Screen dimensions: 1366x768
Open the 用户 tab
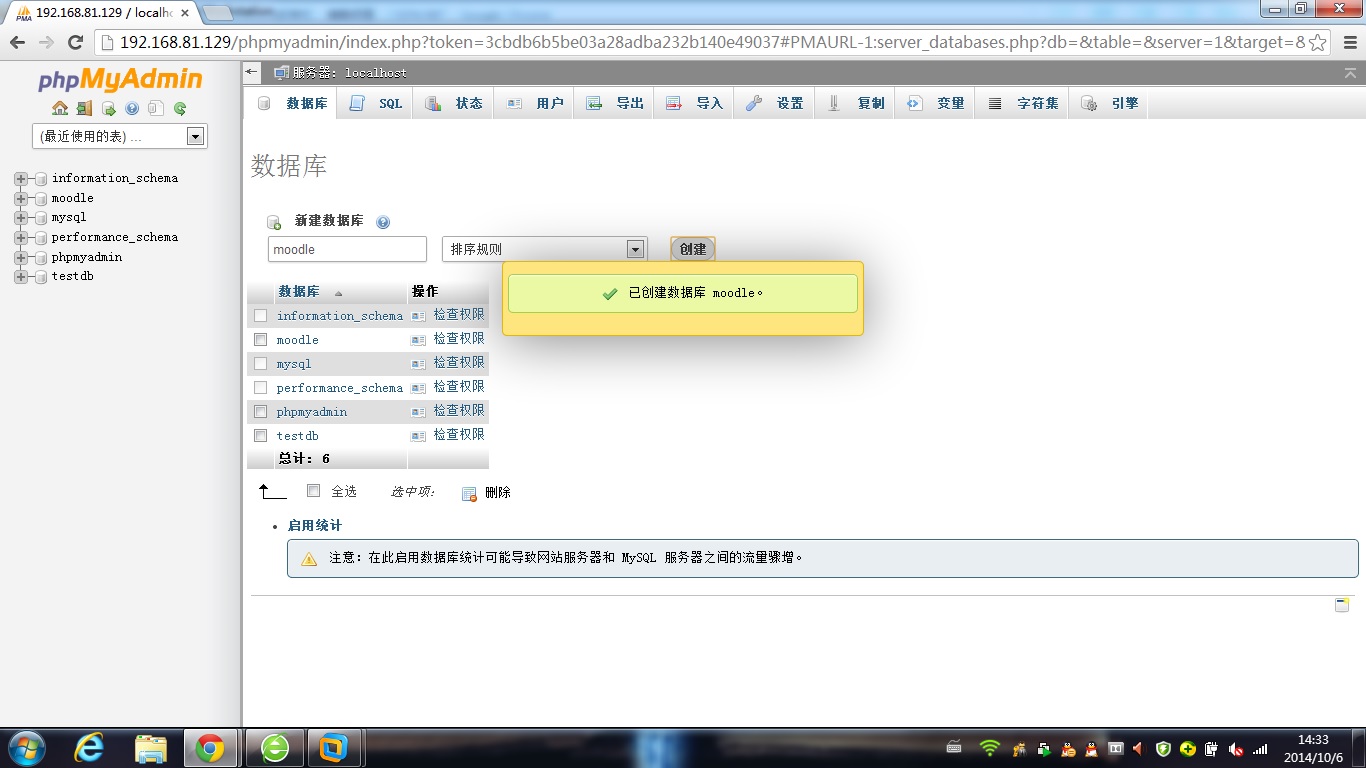pos(534,103)
